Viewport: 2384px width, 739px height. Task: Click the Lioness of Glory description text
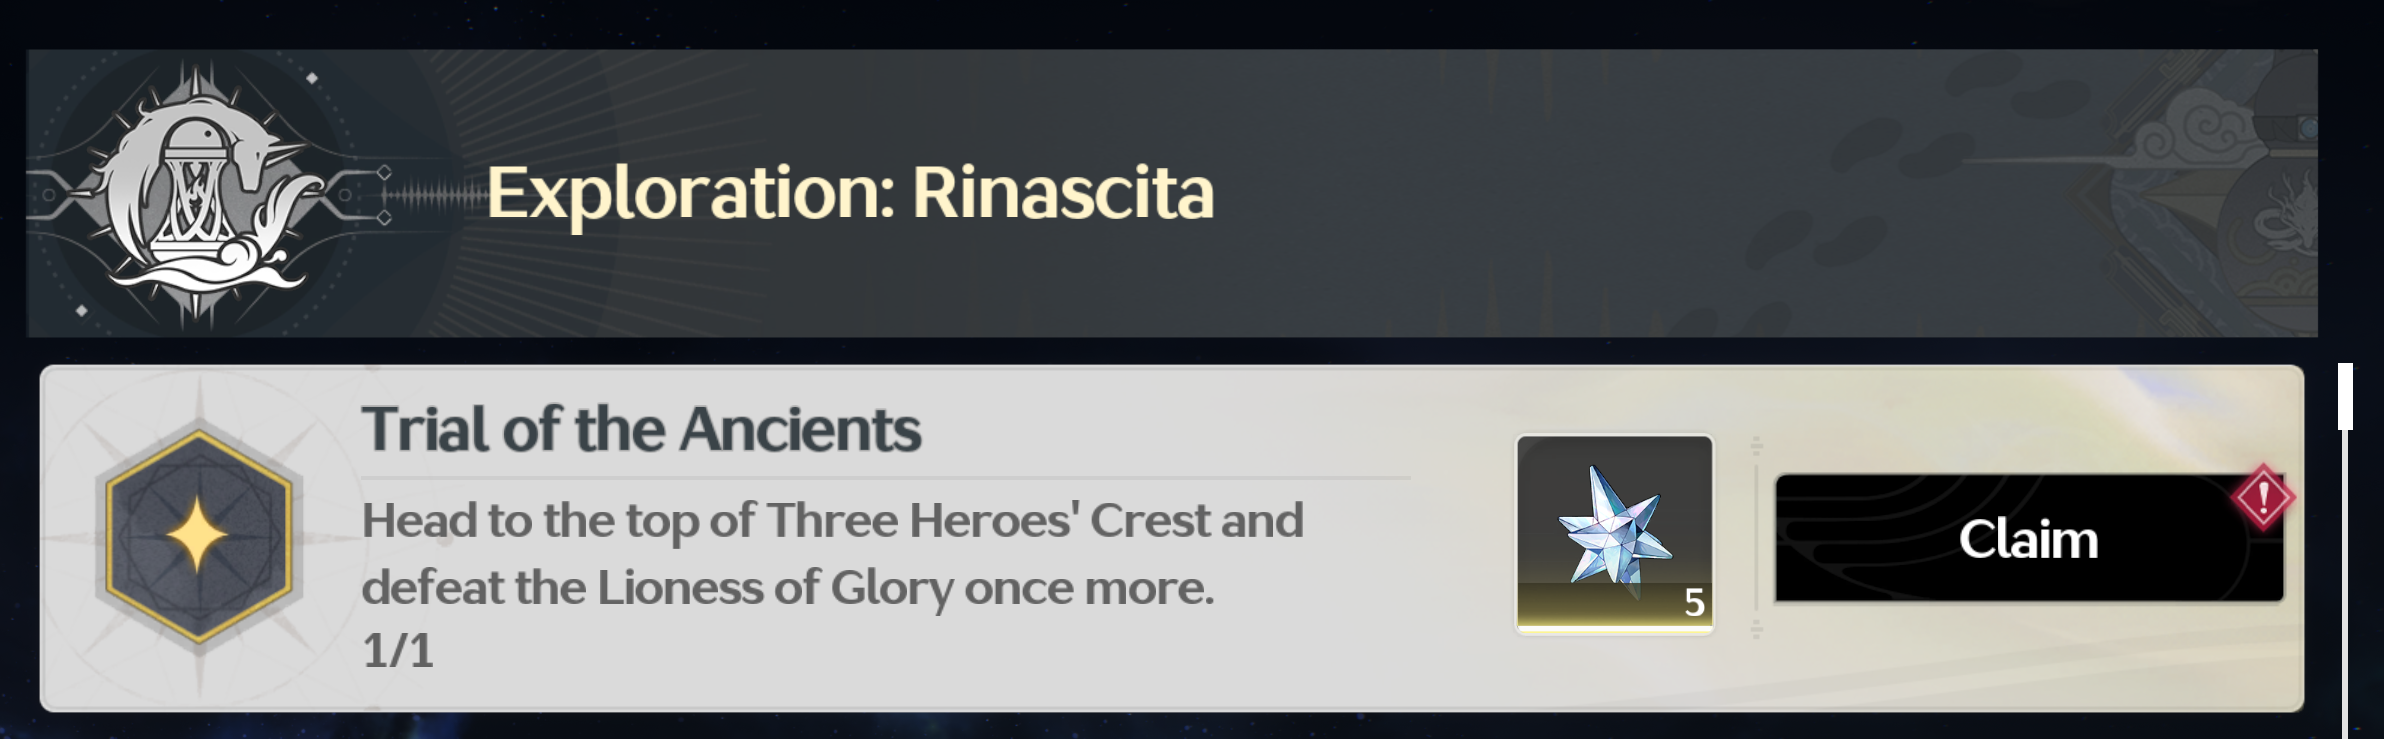[787, 587]
